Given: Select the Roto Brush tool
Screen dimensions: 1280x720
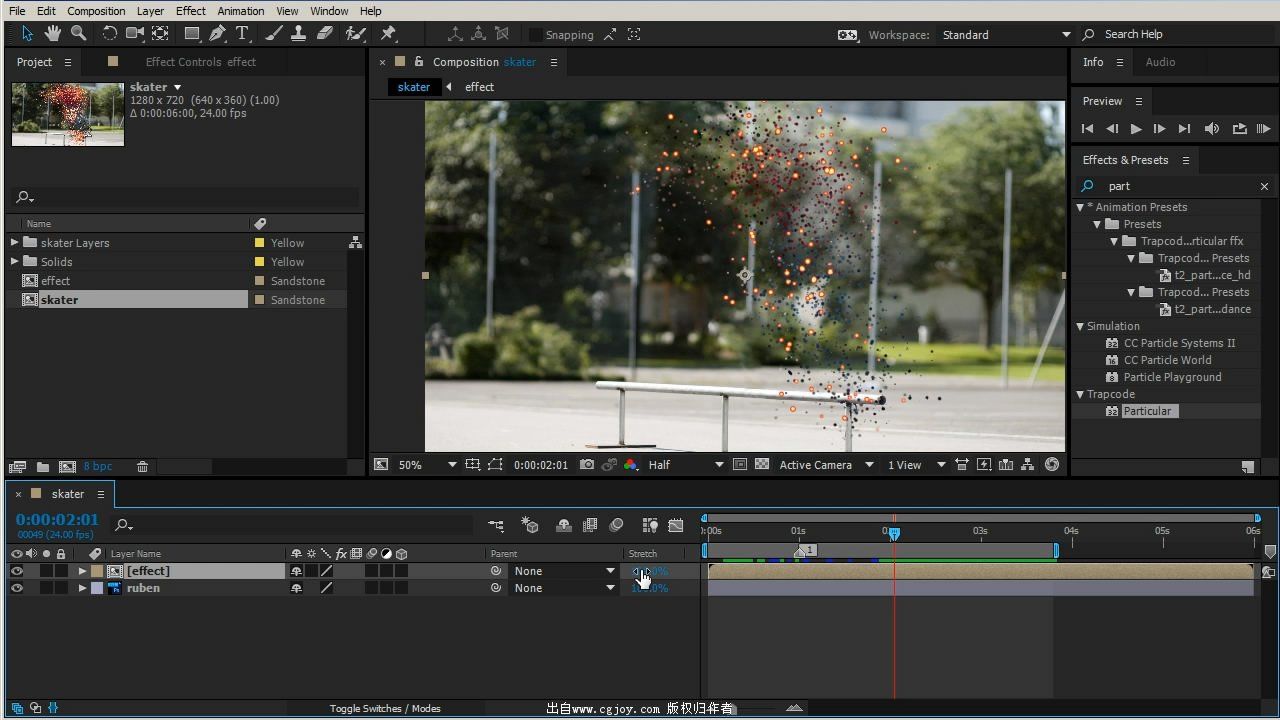Looking at the screenshot, I should [x=355, y=34].
